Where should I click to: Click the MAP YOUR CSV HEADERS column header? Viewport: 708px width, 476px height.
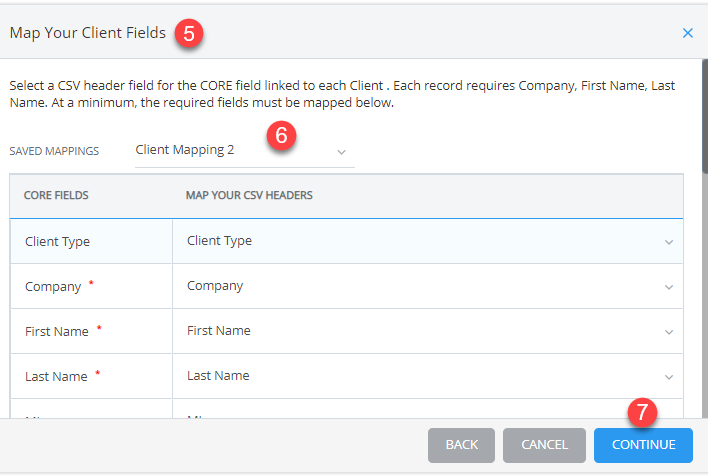click(x=249, y=196)
